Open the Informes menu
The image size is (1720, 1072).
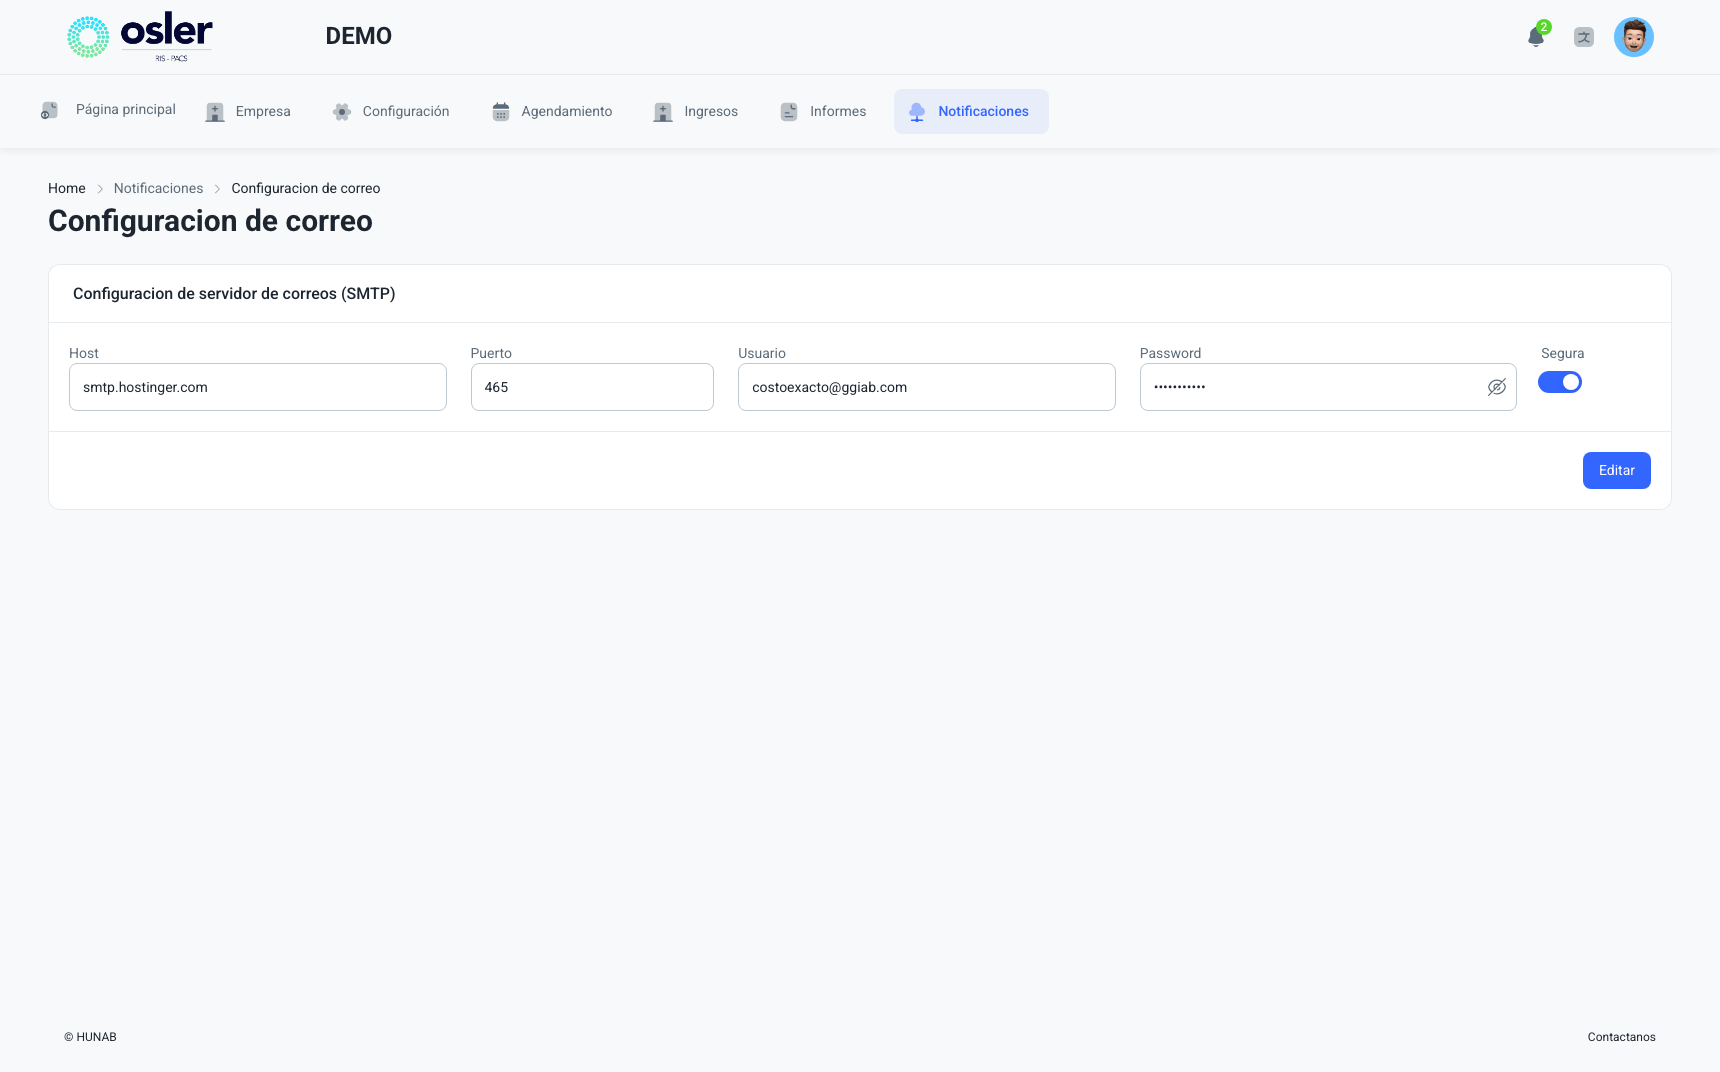823,111
